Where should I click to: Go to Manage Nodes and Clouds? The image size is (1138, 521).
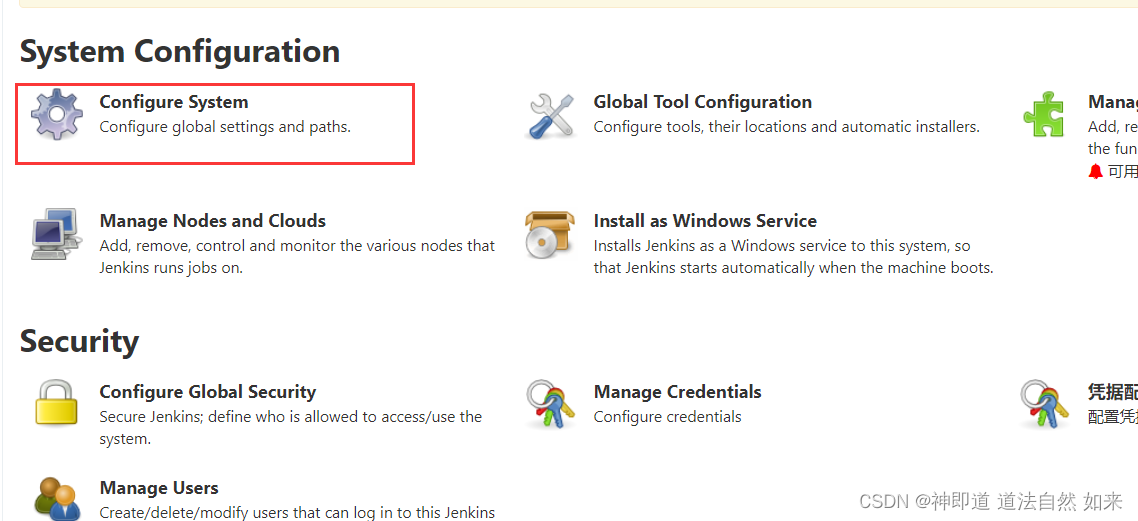tap(212, 221)
